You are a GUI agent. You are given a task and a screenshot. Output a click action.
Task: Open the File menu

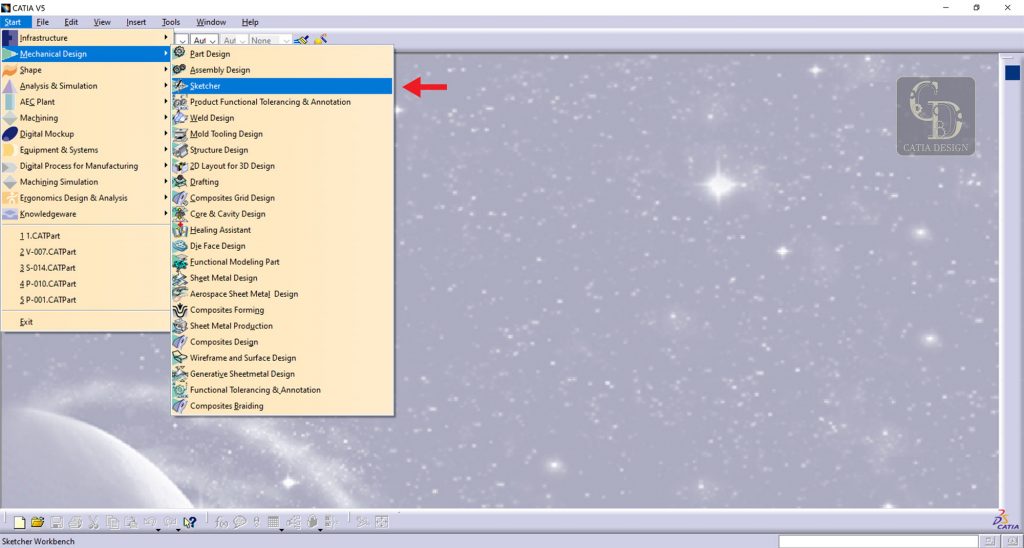[42, 22]
